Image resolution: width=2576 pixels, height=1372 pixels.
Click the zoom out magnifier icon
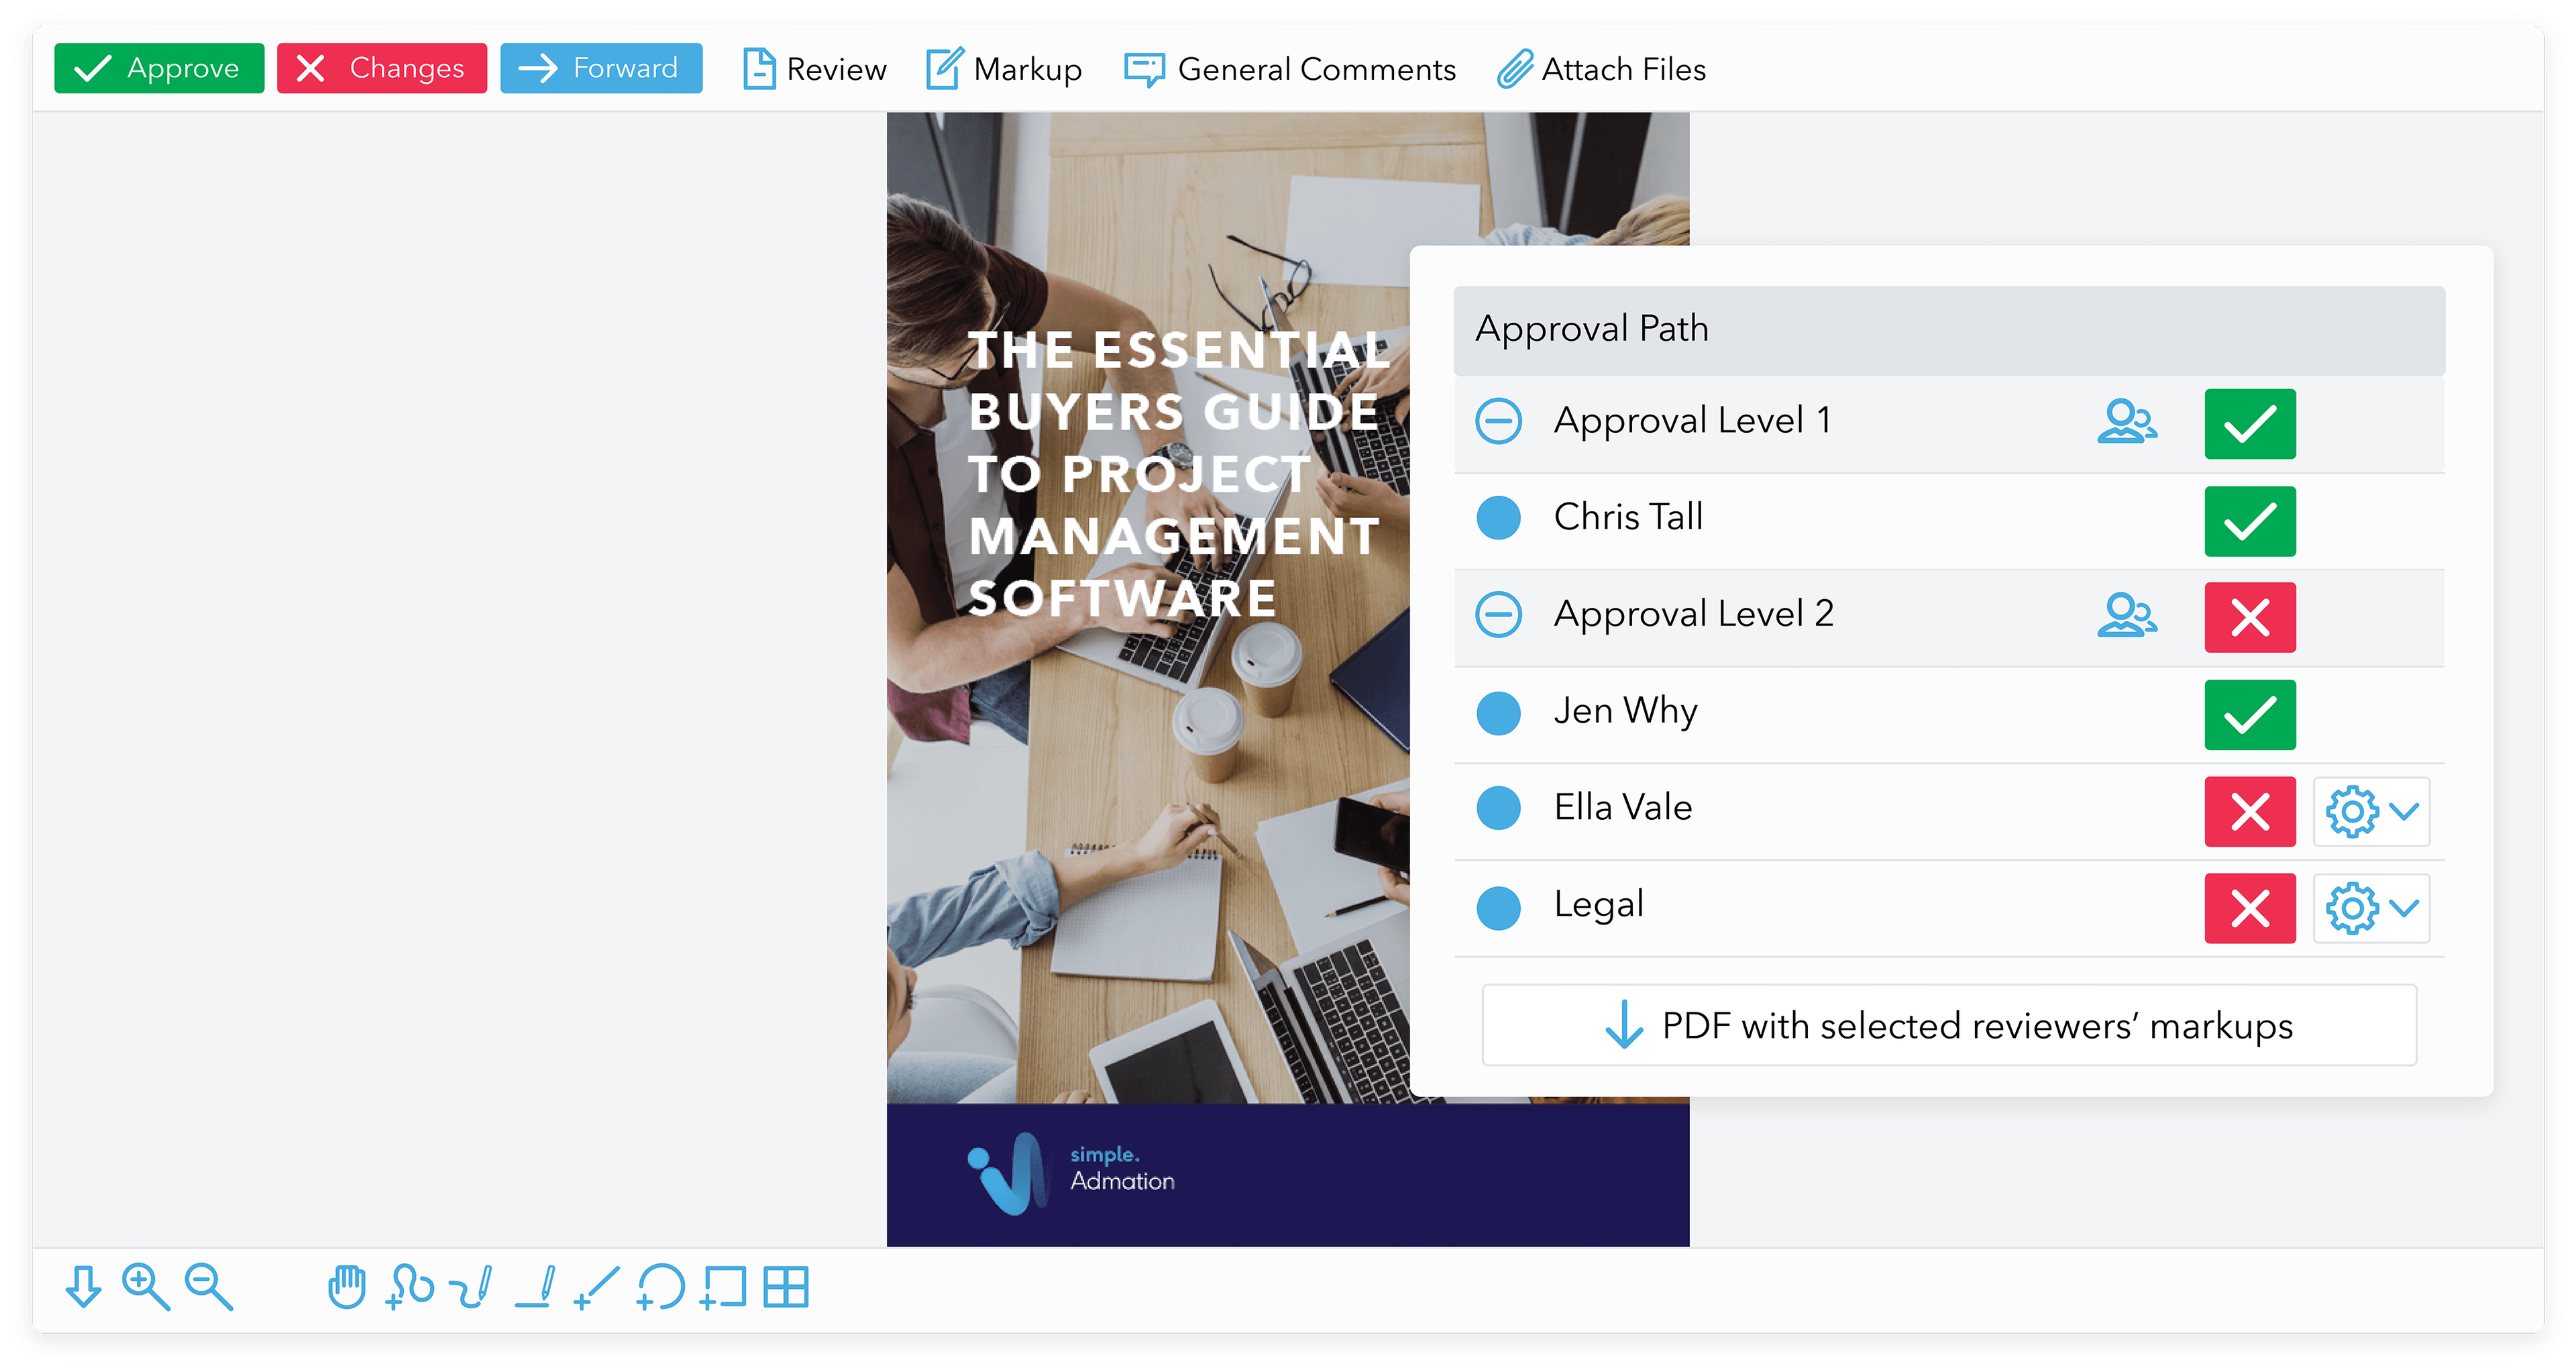pyautogui.click(x=208, y=1286)
